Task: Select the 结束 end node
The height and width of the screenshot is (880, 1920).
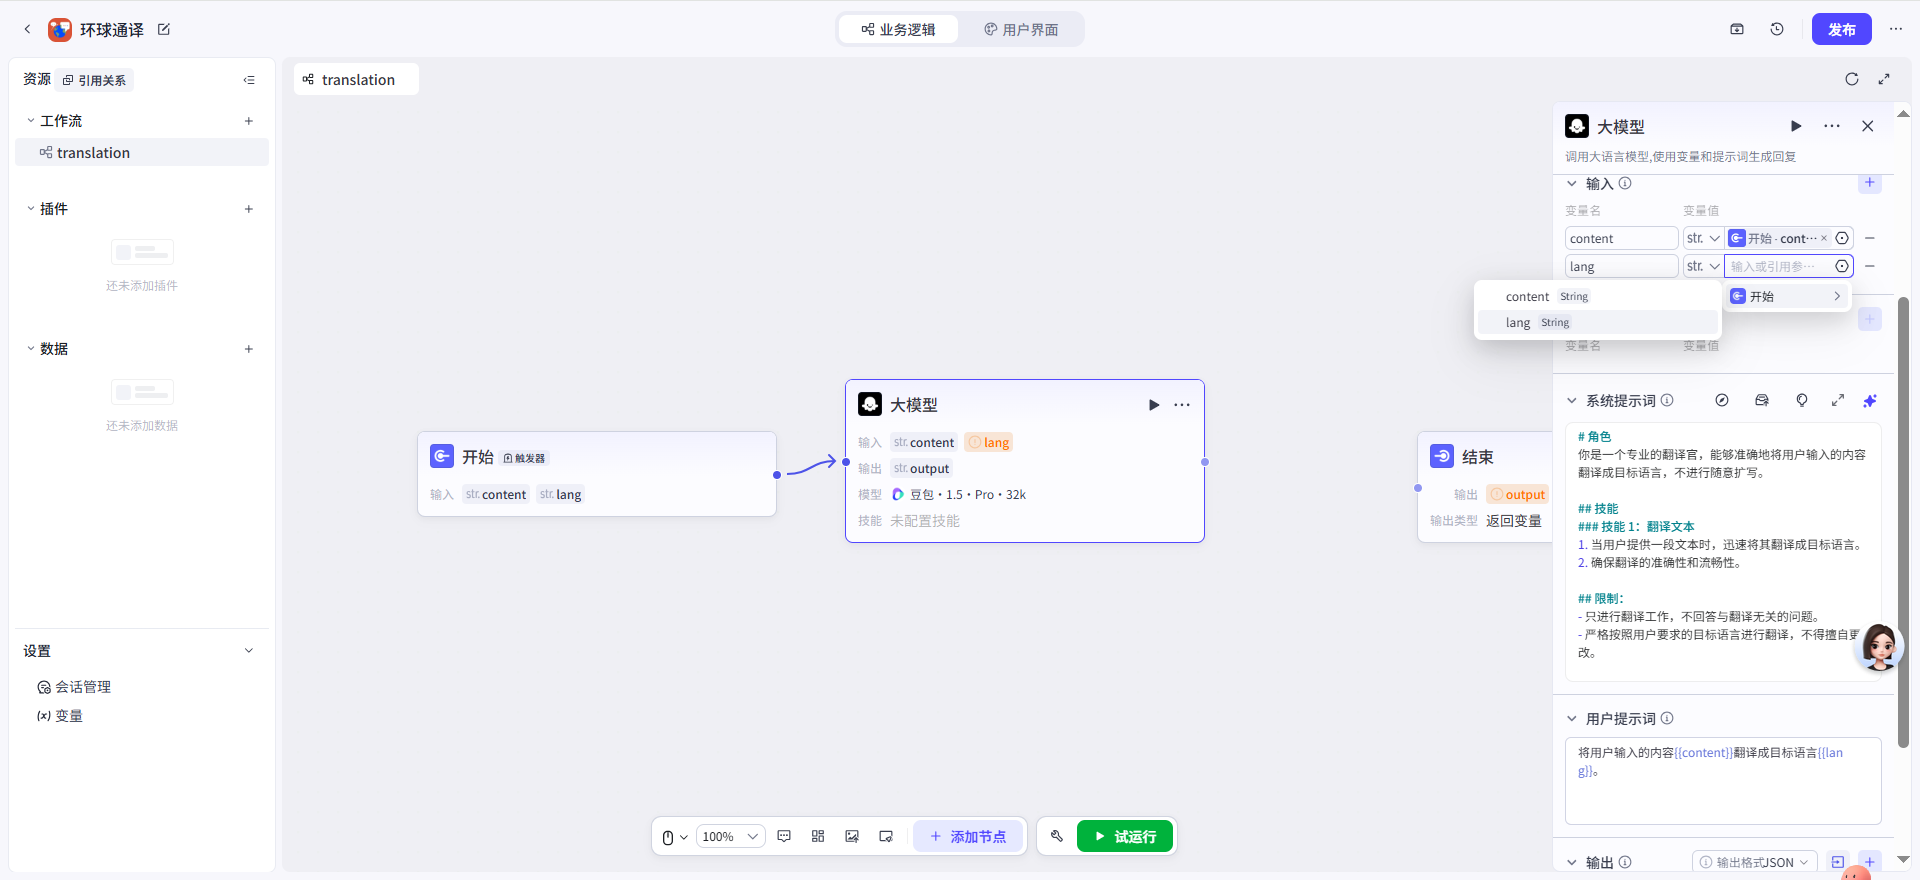Action: 1485,487
